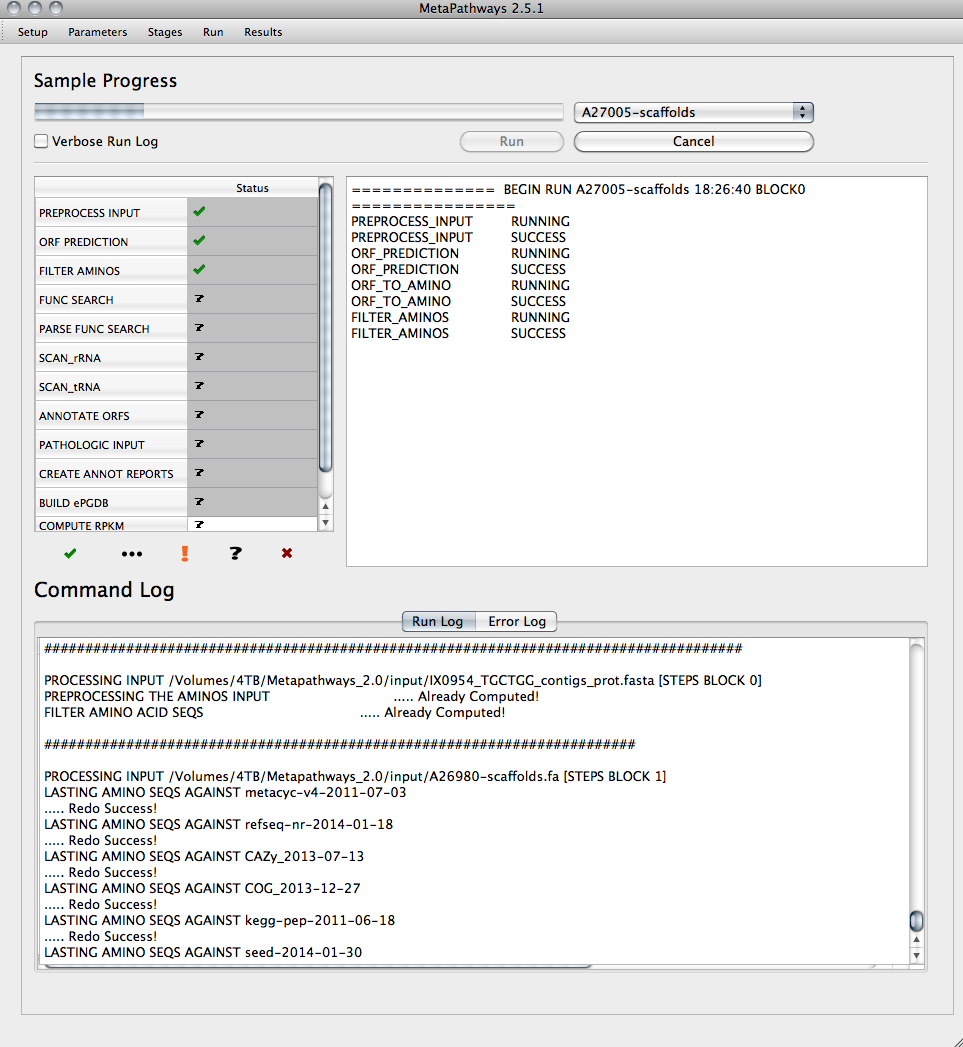Image resolution: width=963 pixels, height=1047 pixels.
Task: Click the Sample Progress bar
Action: (x=300, y=110)
